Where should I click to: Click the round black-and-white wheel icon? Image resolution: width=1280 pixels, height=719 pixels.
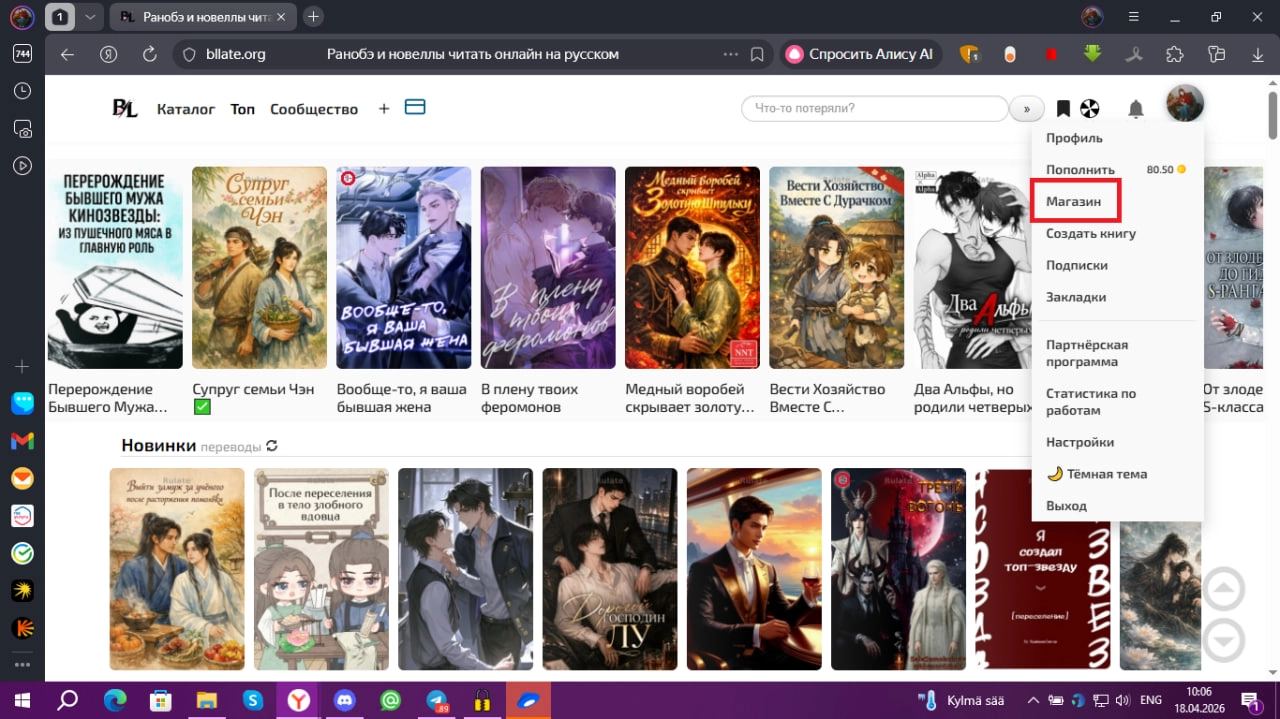[x=1089, y=109]
